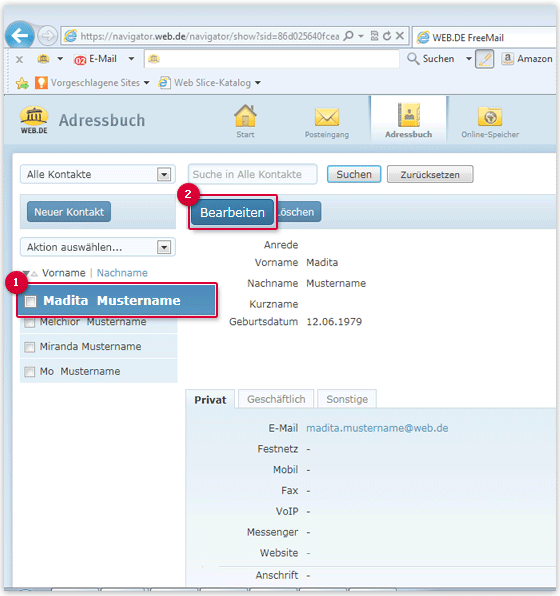This screenshot has width=560, height=596.
Task: Tick checkbox for Mo Mustername
Action: pyautogui.click(x=29, y=372)
